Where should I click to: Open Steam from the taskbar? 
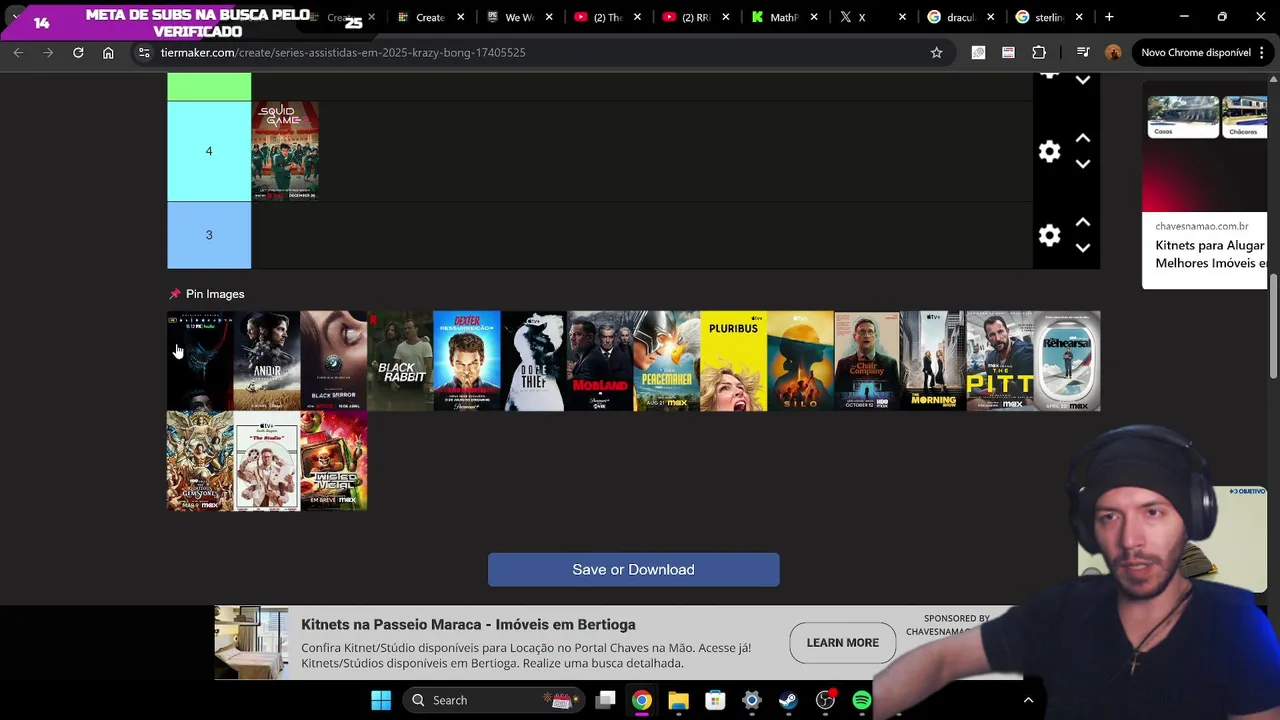coord(788,700)
